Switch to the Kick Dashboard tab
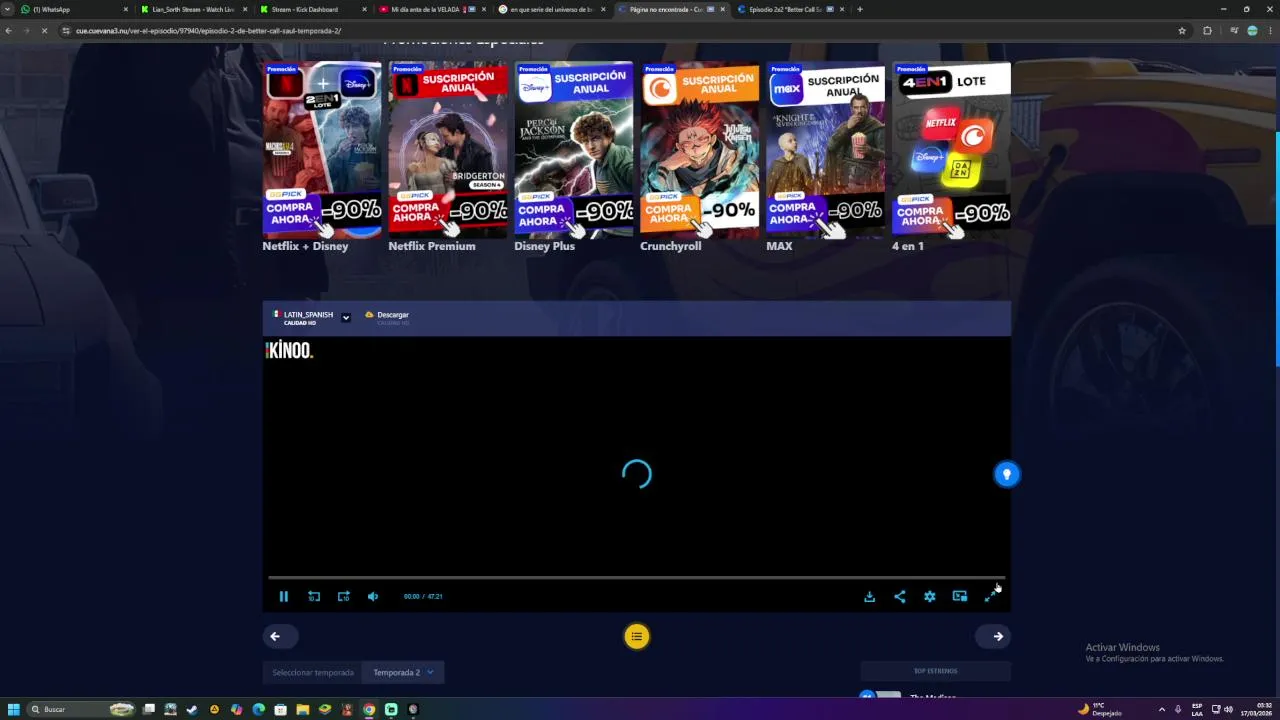1280x720 pixels. [x=312, y=9]
